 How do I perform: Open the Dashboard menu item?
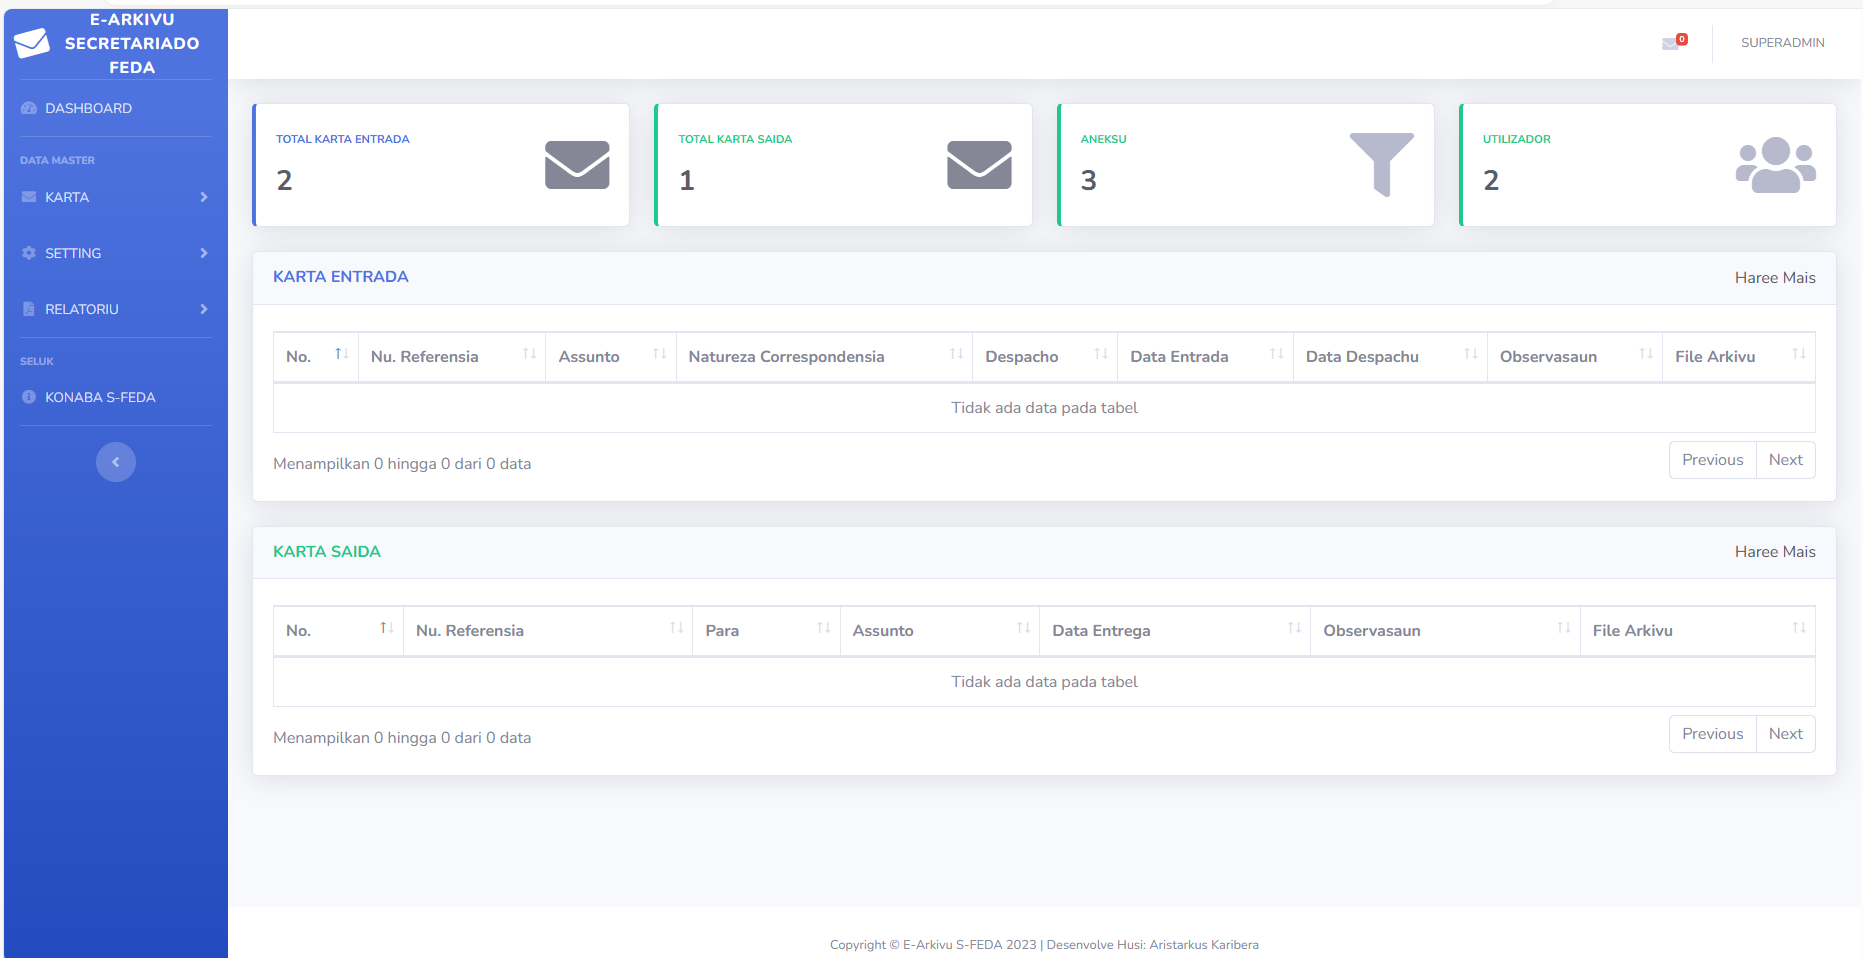click(x=88, y=108)
